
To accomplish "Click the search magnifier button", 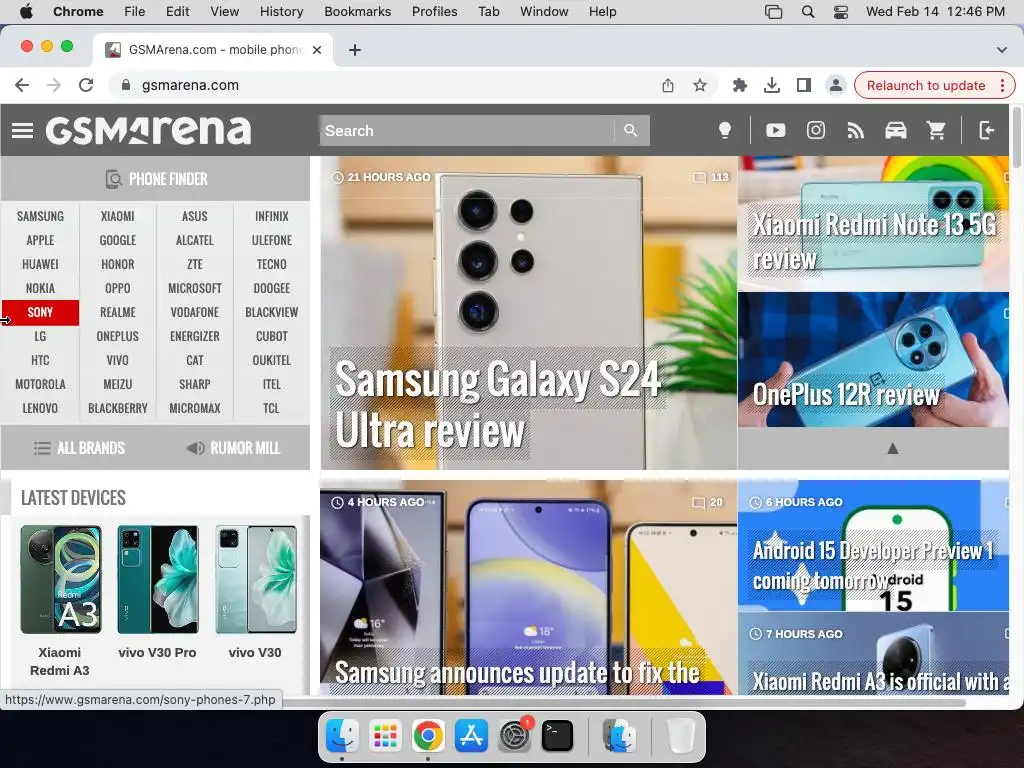I will tap(631, 131).
